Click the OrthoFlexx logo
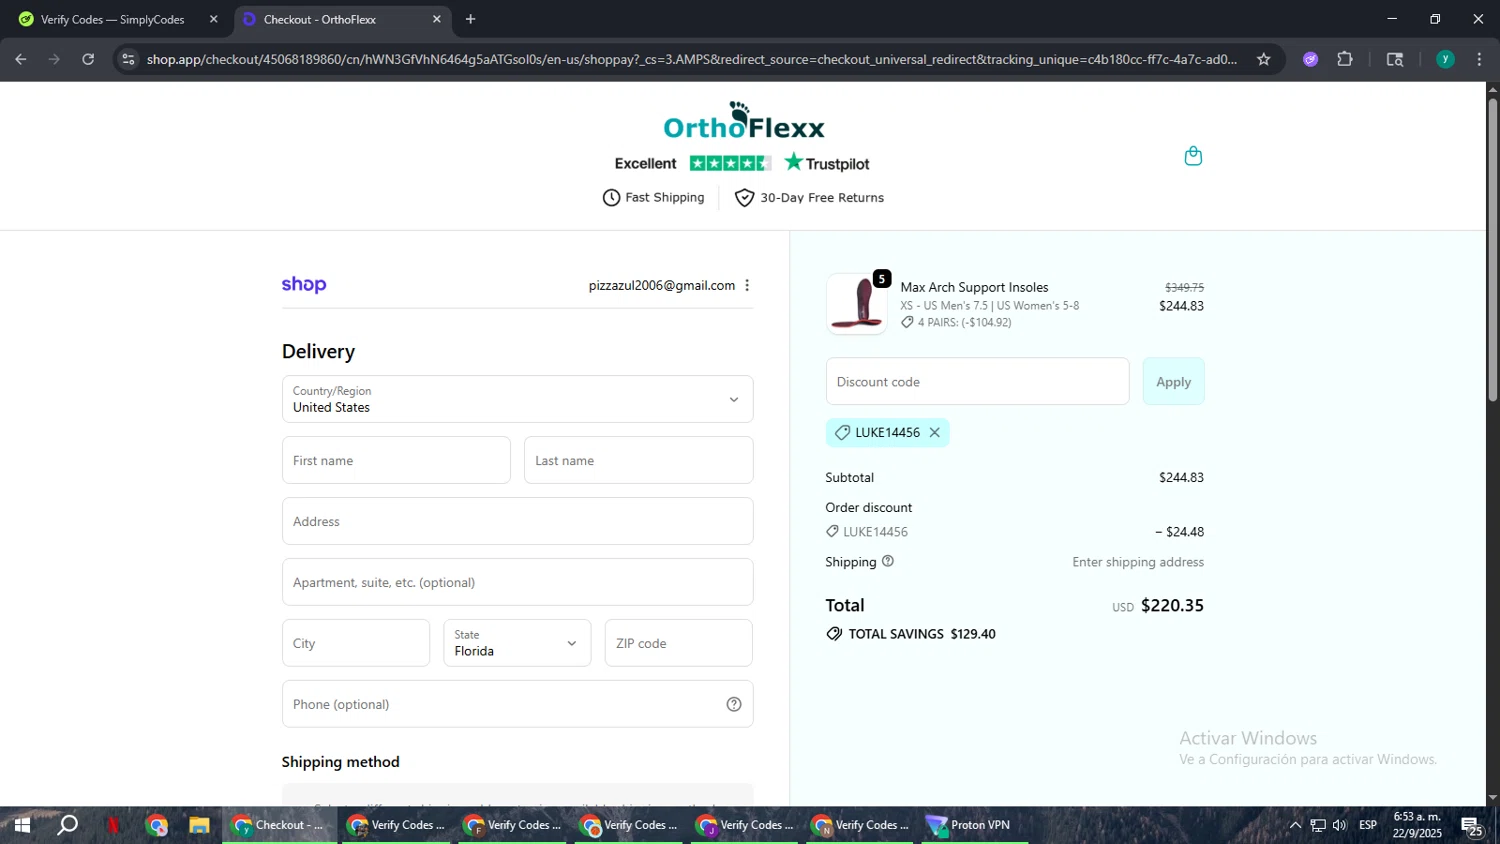This screenshot has width=1500, height=844. (x=744, y=121)
